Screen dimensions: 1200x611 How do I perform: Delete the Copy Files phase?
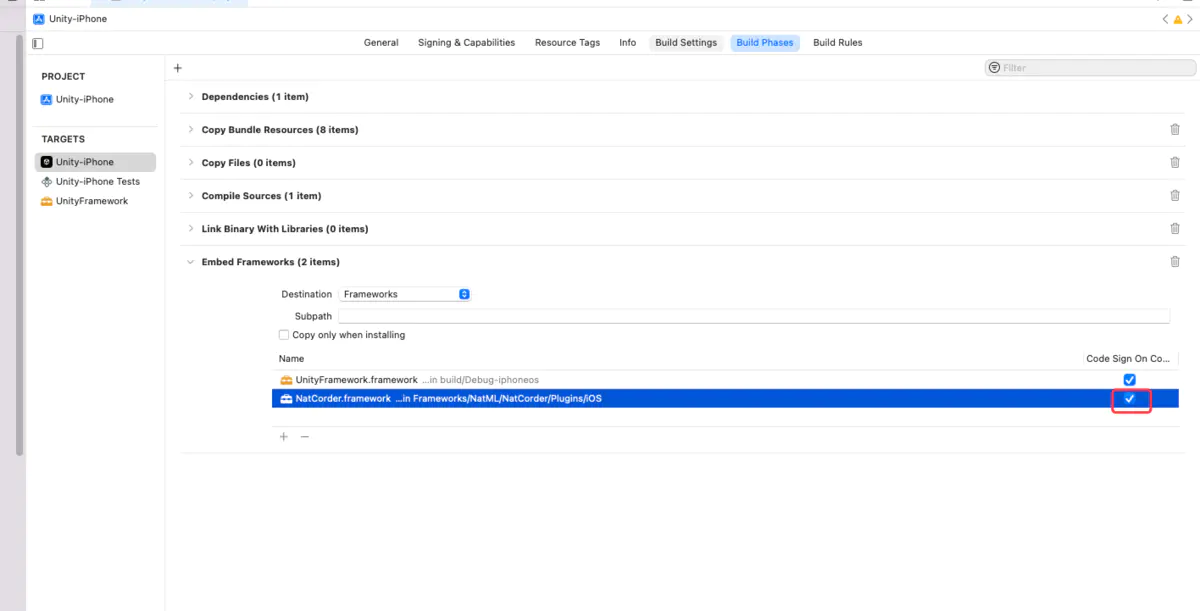pyautogui.click(x=1175, y=163)
